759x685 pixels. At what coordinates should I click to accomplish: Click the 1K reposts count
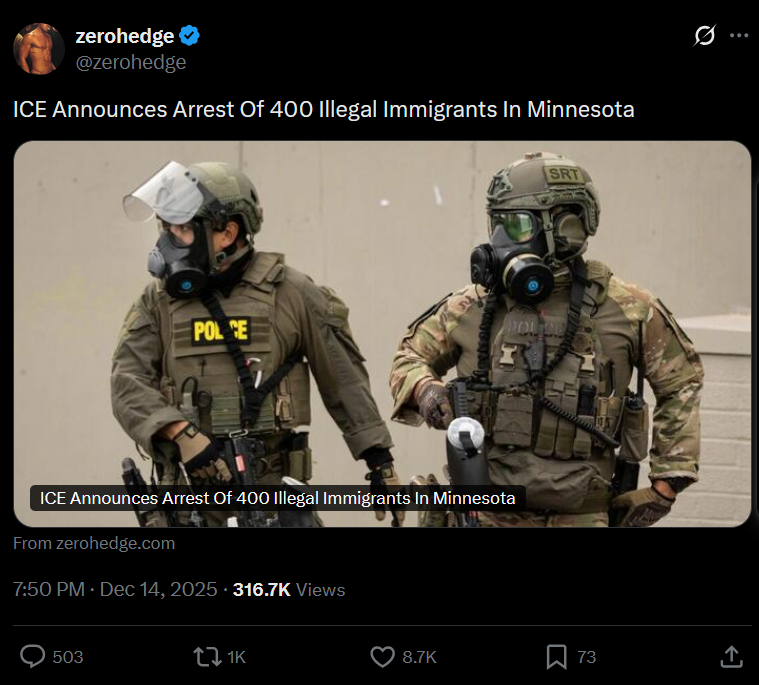tap(237, 657)
